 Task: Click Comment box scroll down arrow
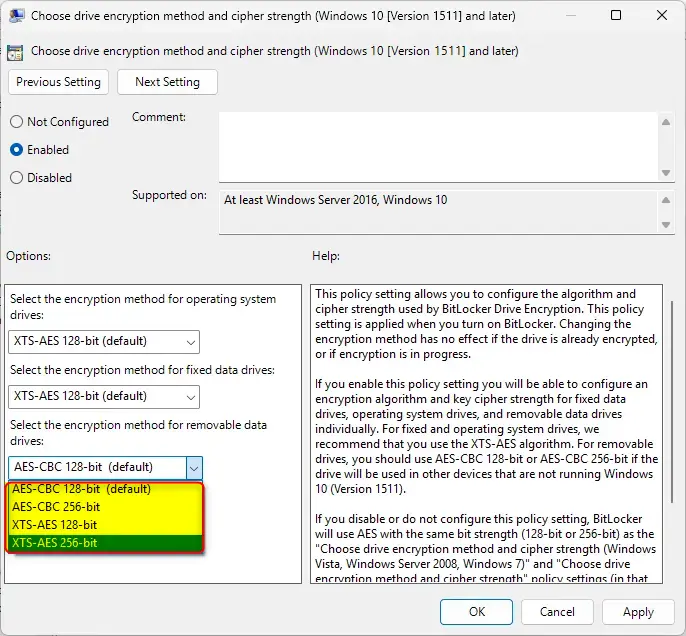pos(666,173)
